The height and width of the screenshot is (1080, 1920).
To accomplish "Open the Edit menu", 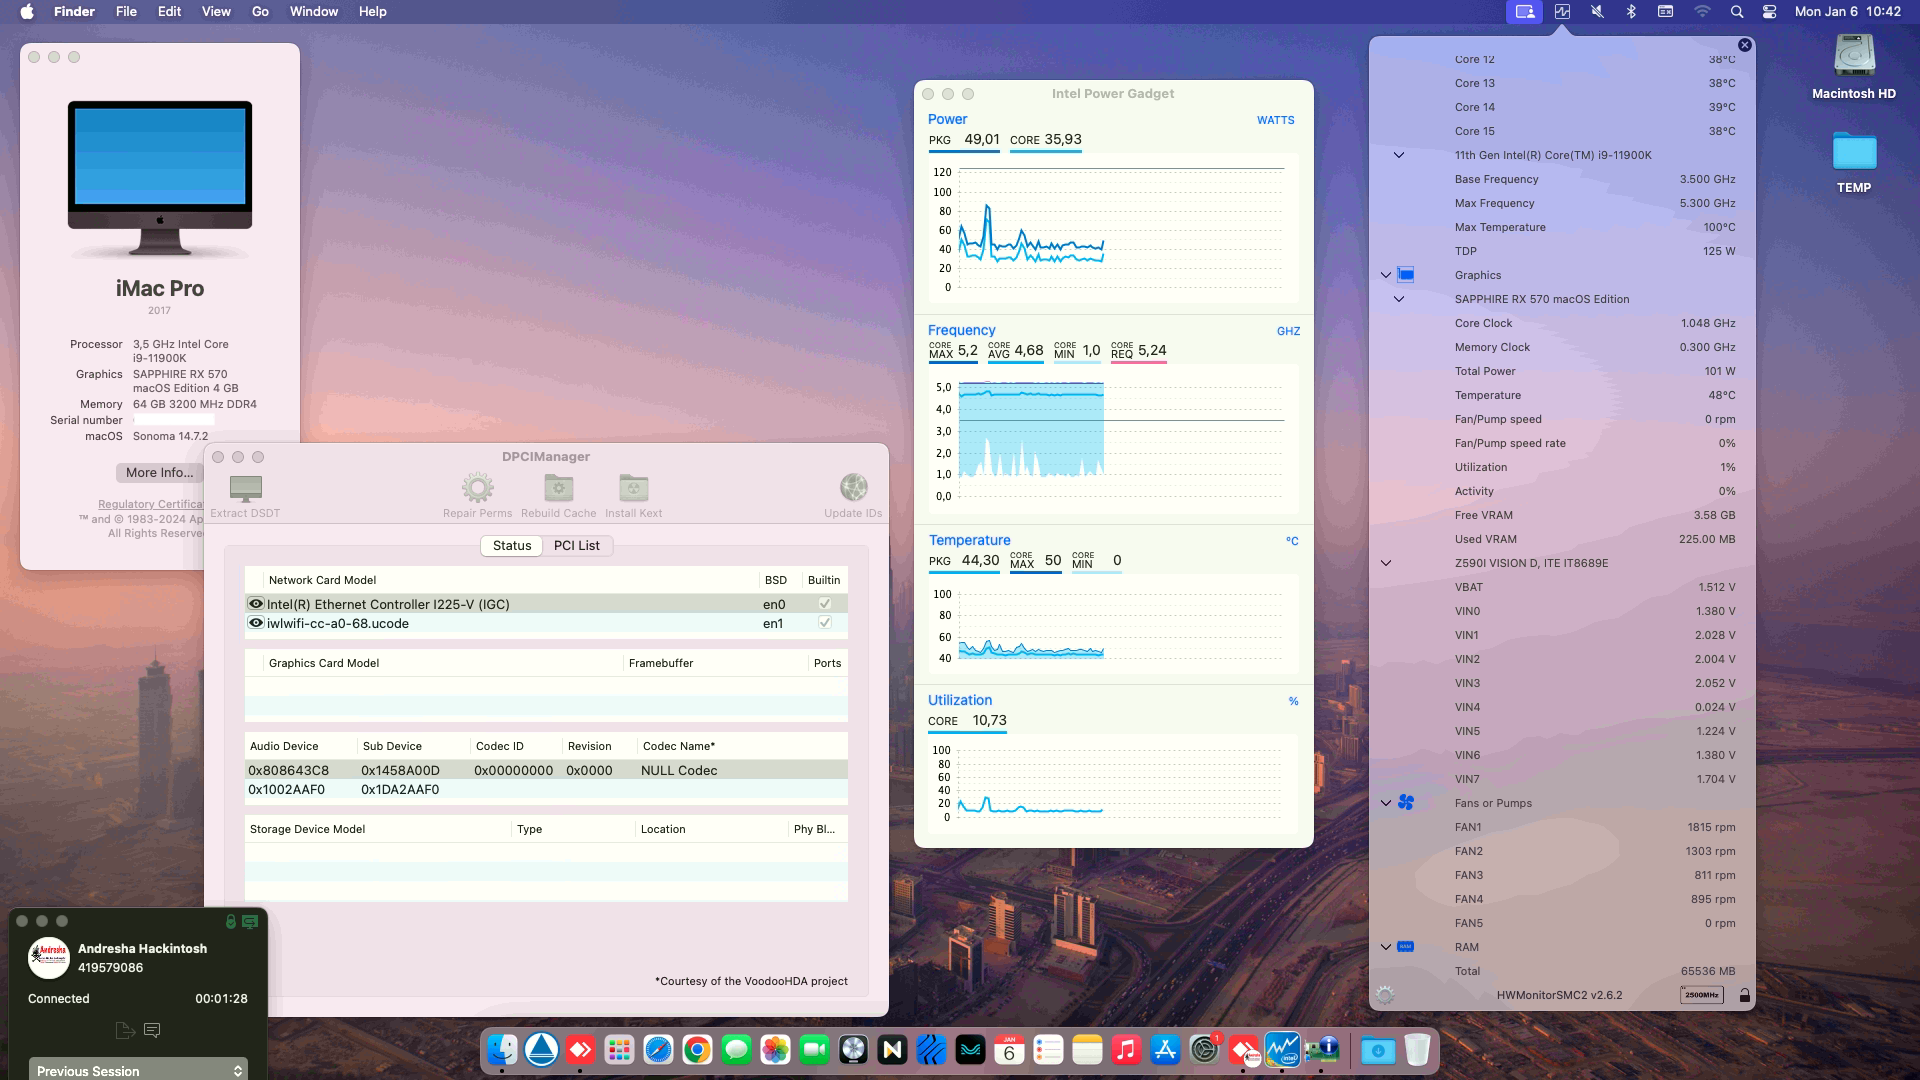I will [169, 12].
